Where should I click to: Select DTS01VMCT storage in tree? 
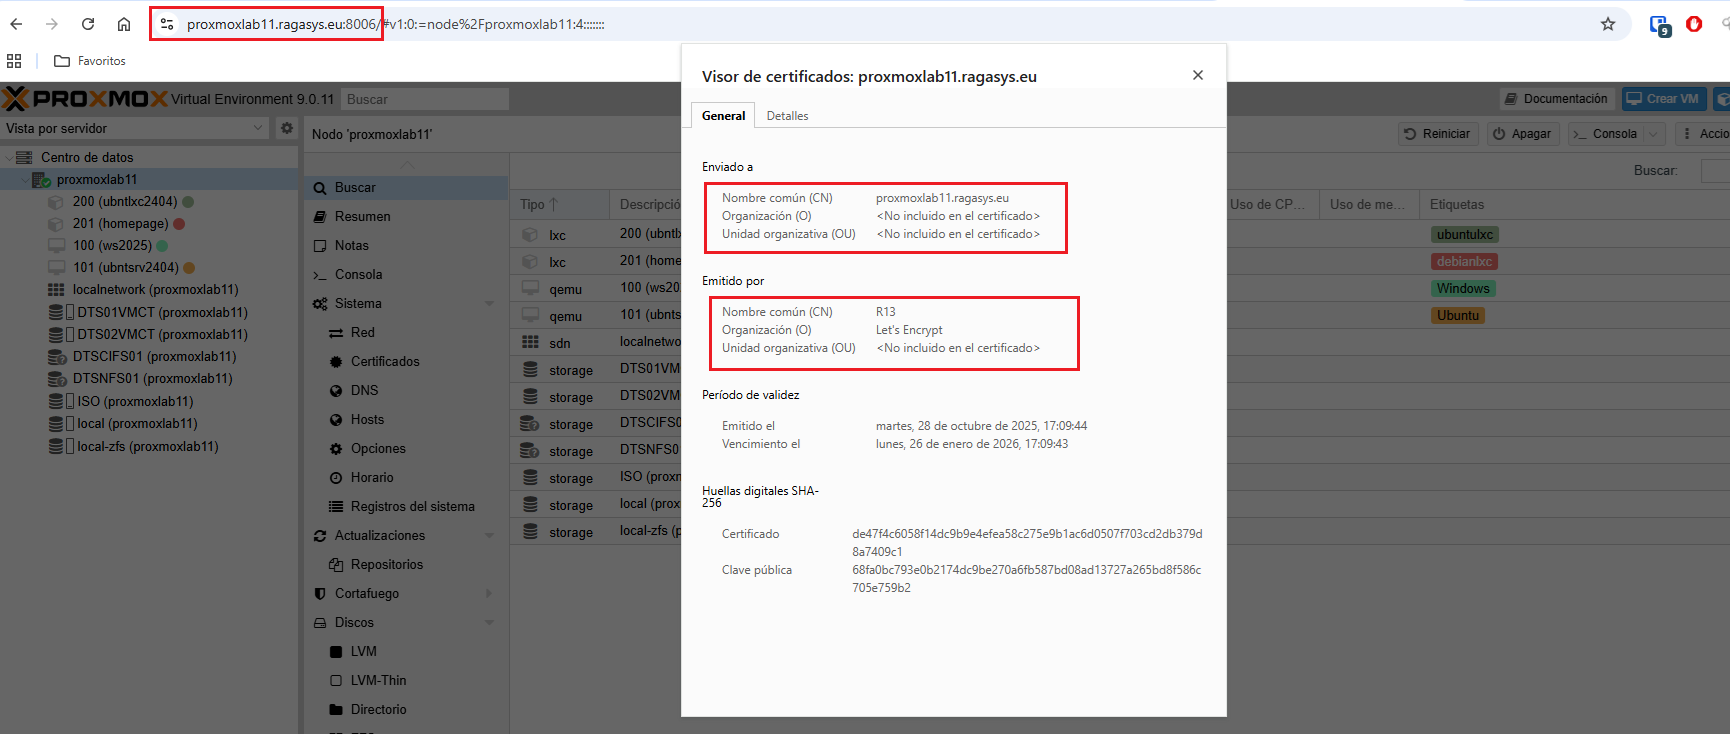(162, 312)
